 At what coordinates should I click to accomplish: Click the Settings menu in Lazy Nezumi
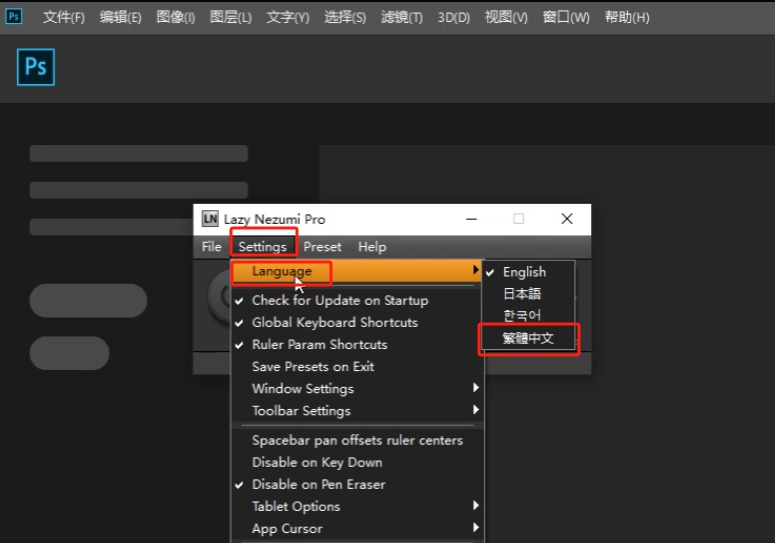point(262,247)
